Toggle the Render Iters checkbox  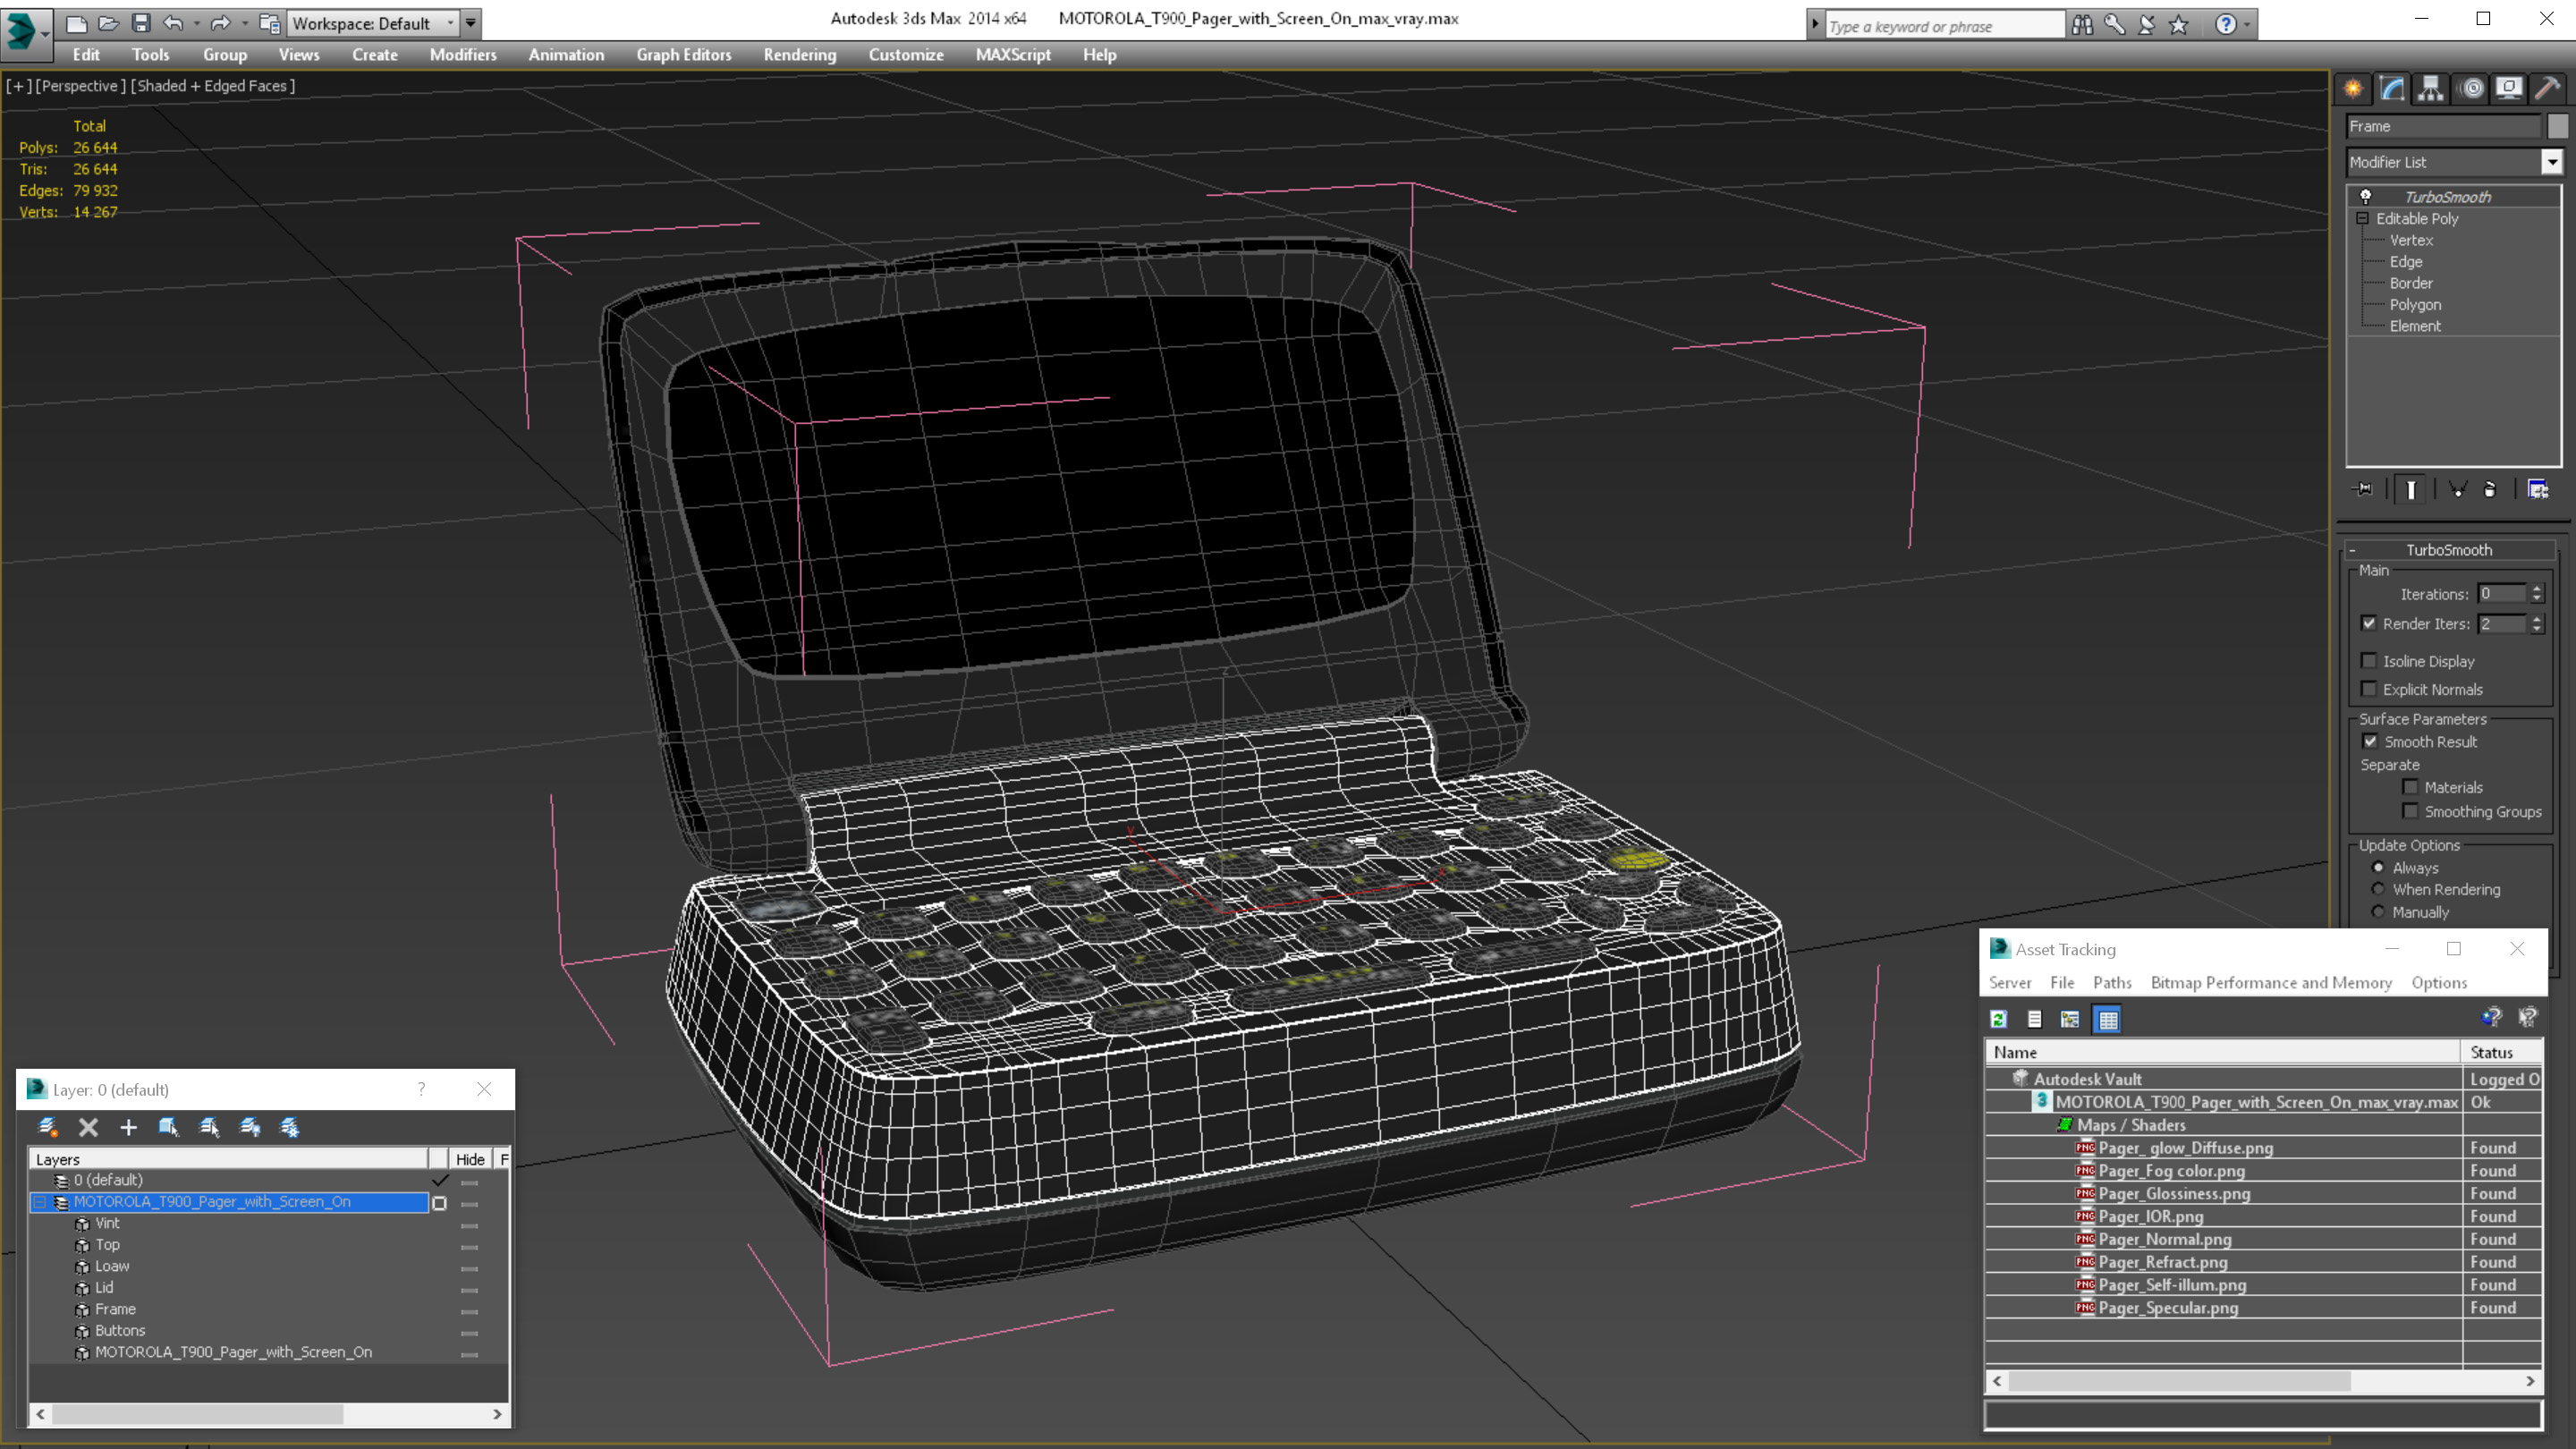2368,623
